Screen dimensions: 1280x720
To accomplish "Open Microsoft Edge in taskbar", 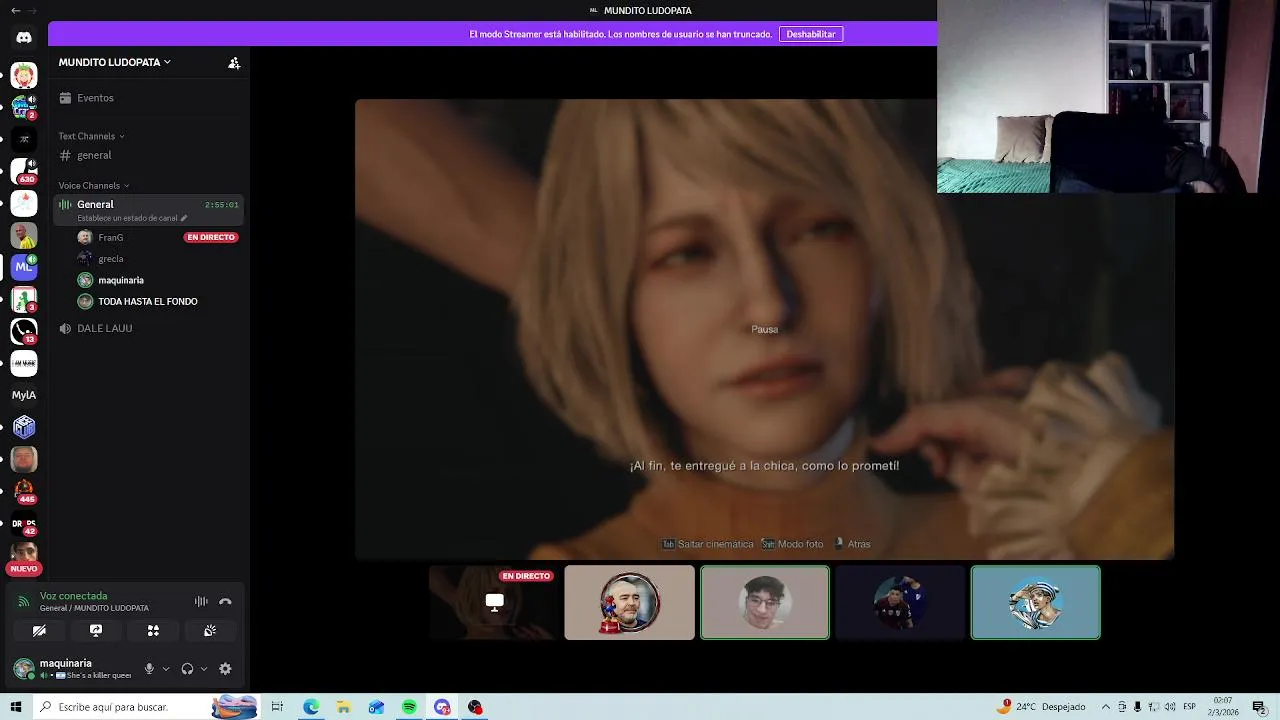I will pyautogui.click(x=311, y=707).
